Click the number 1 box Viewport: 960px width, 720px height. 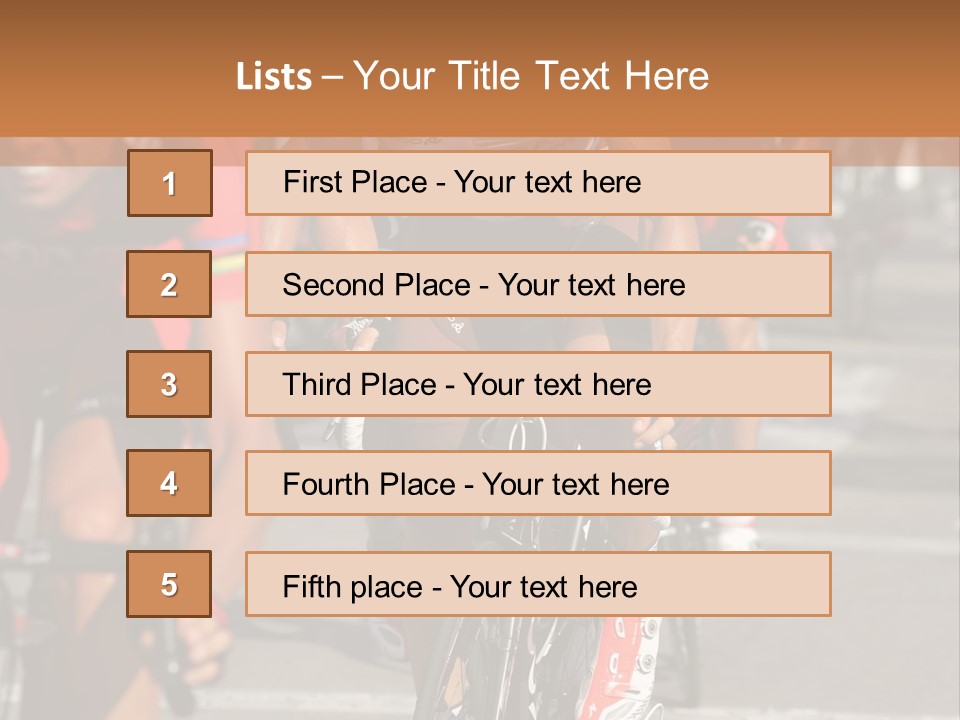click(169, 183)
